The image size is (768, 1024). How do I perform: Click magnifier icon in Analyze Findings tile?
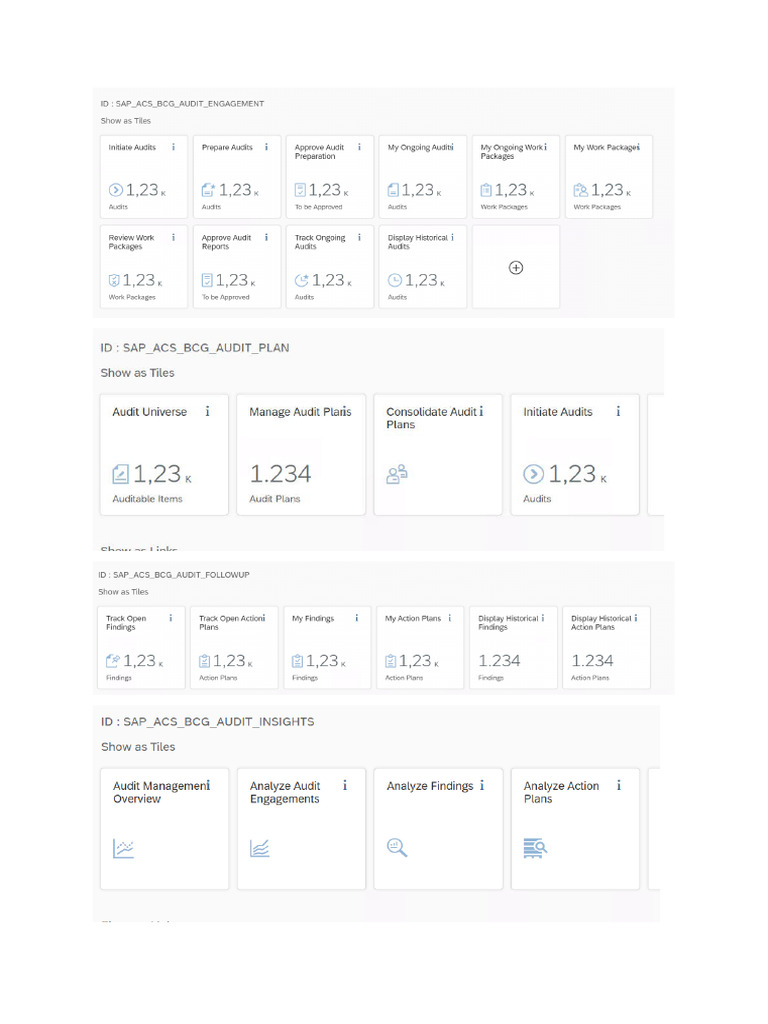pyautogui.click(x=396, y=848)
